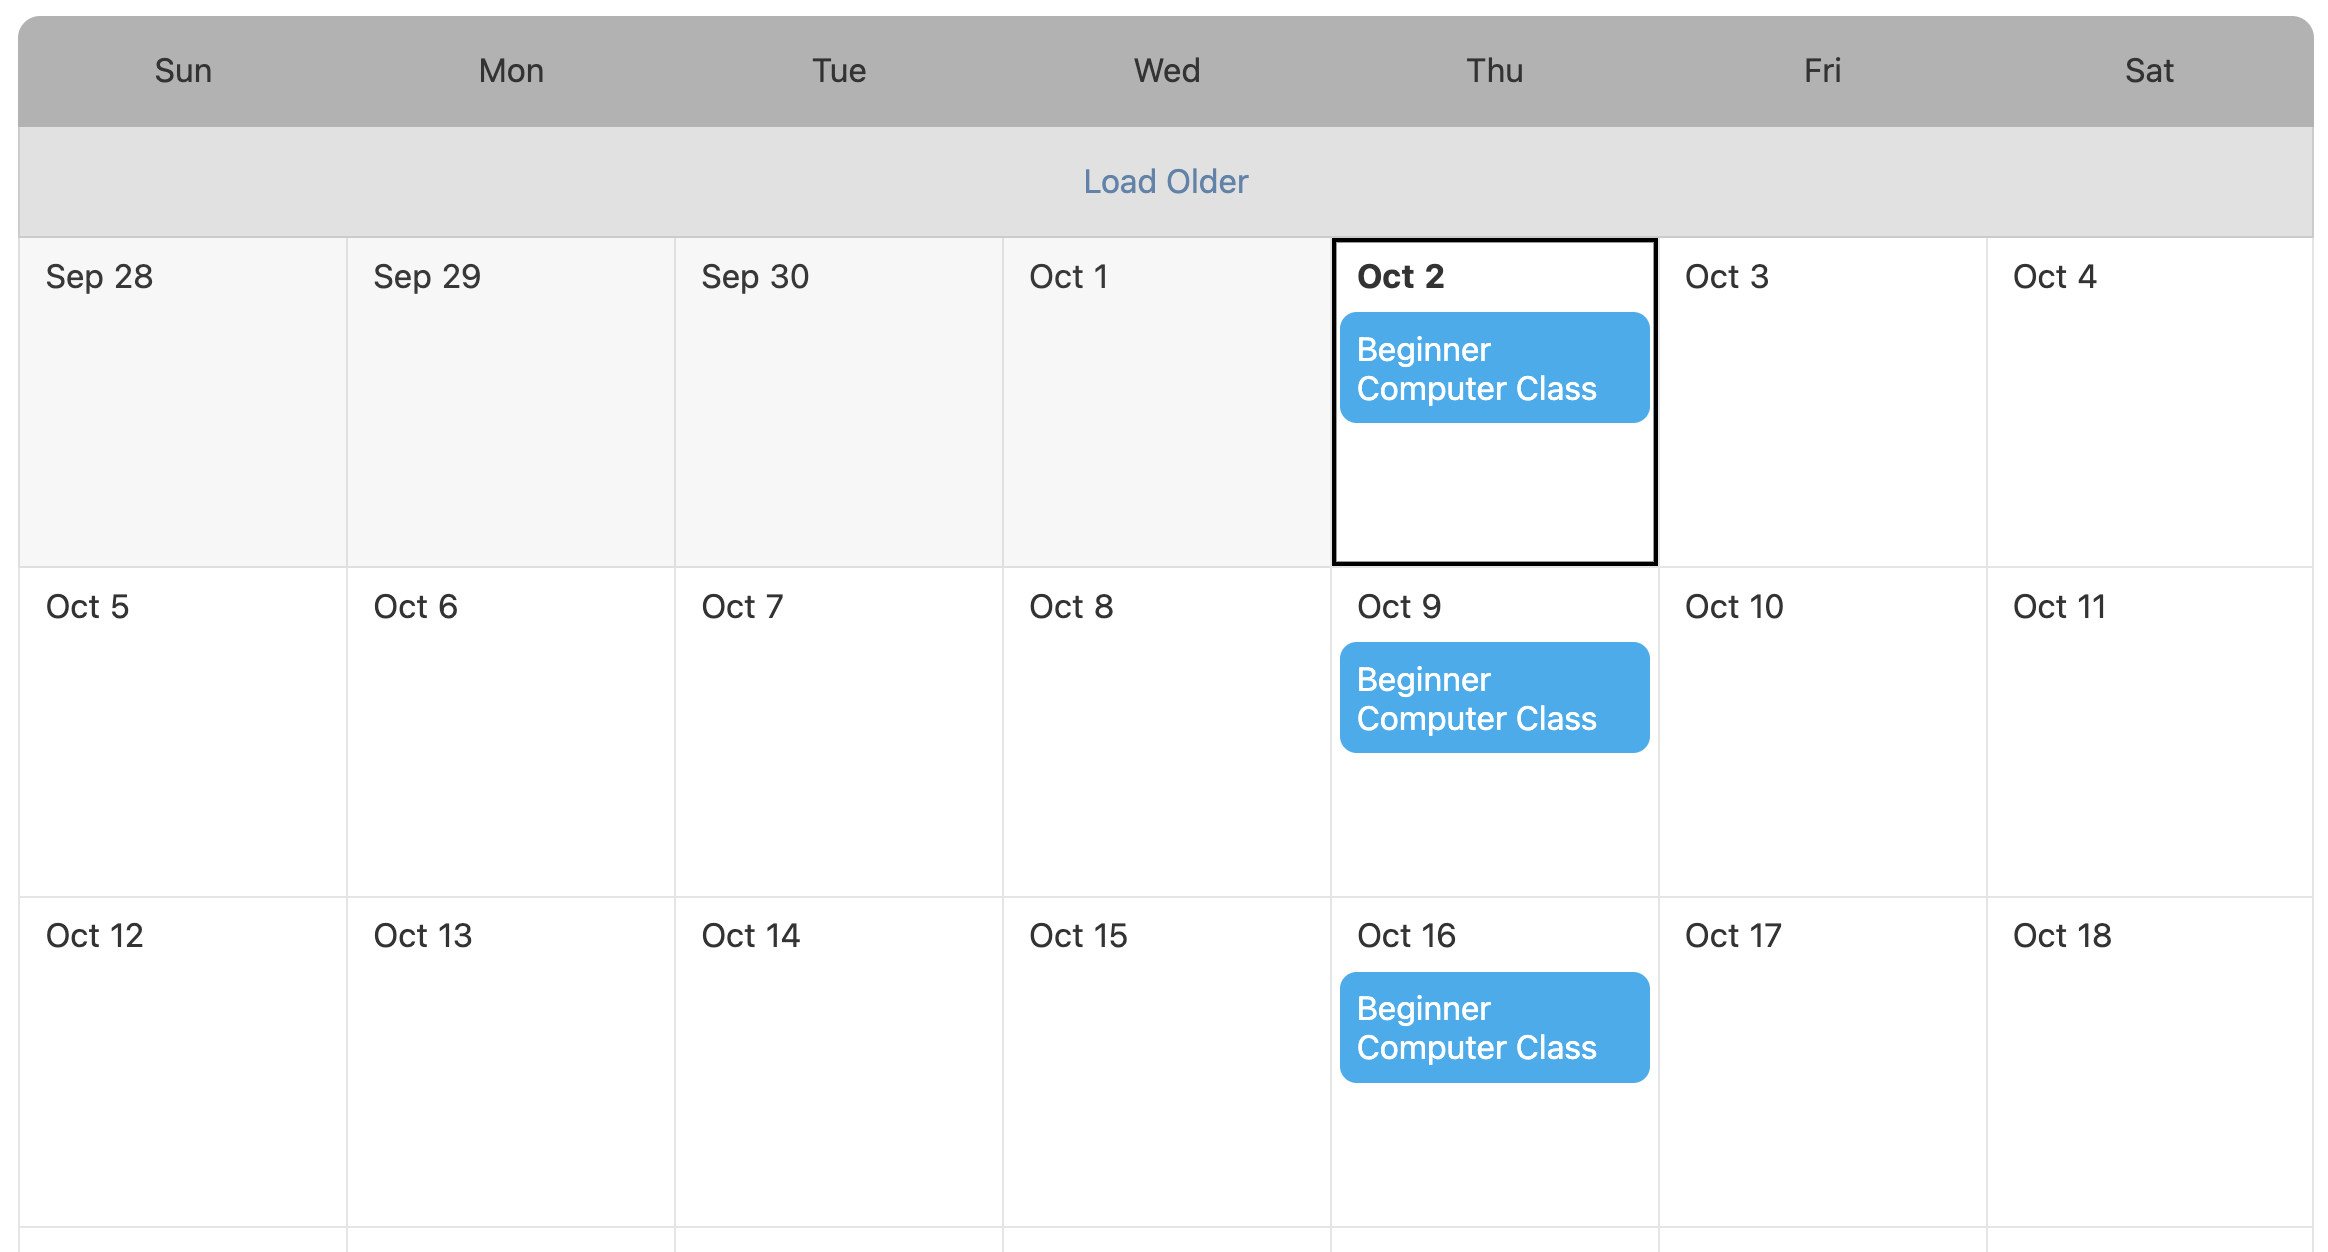
Task: Click the Load Older link
Action: 1165,182
